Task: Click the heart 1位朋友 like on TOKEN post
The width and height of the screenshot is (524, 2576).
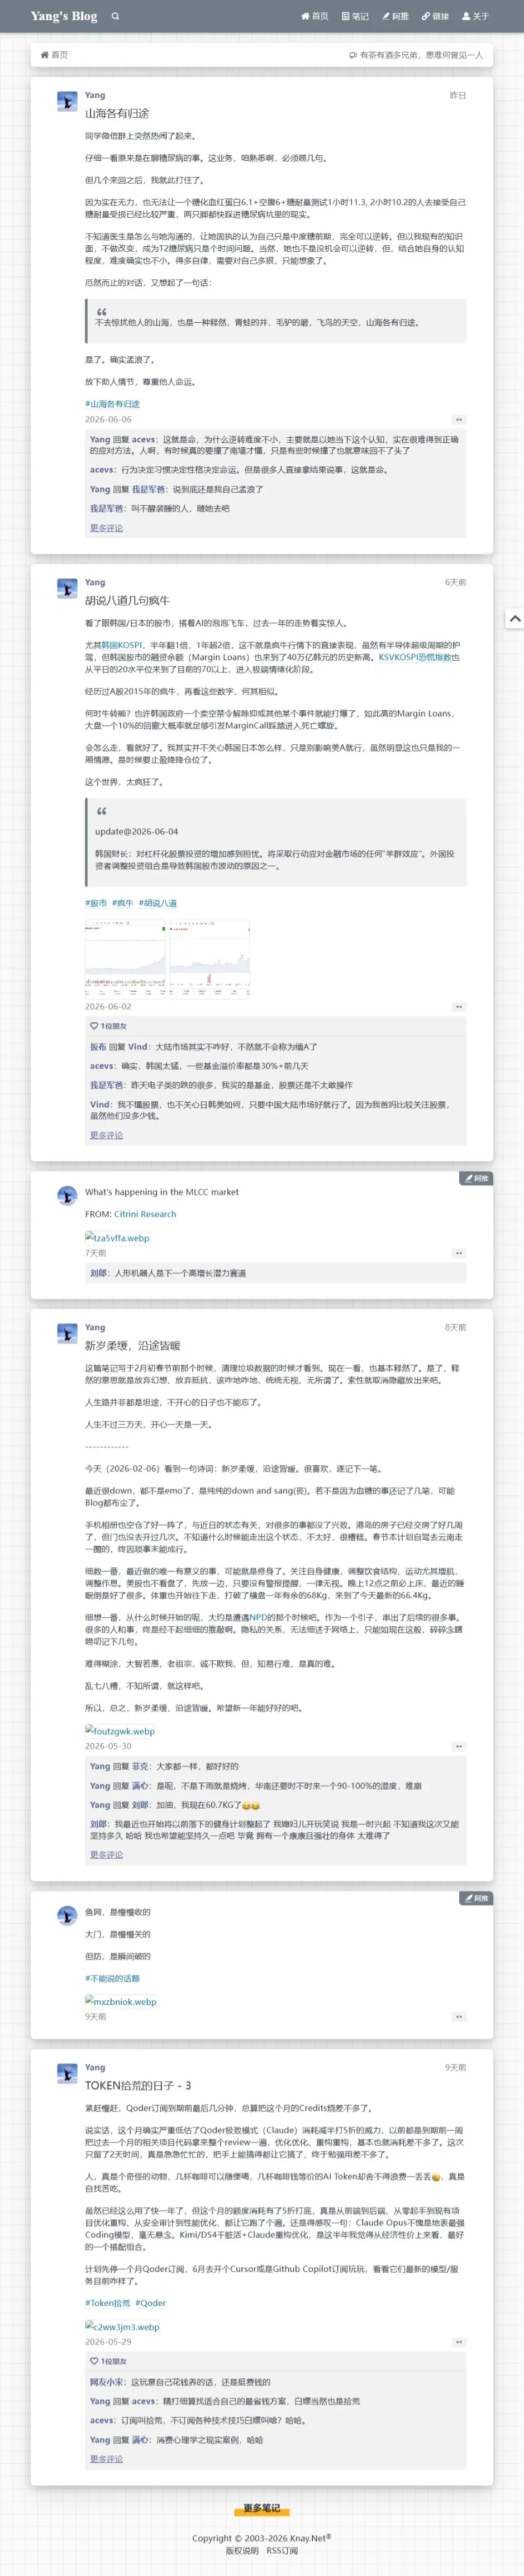Action: point(109,2361)
